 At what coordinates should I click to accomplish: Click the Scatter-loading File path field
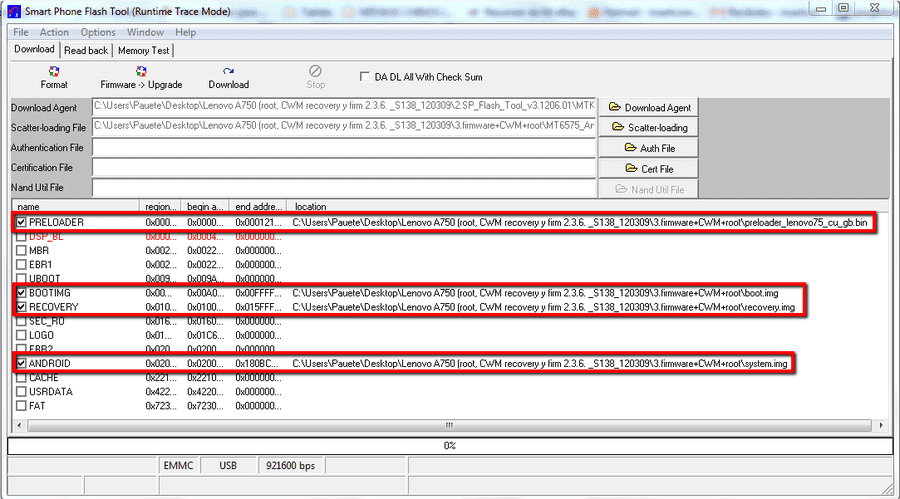344,126
